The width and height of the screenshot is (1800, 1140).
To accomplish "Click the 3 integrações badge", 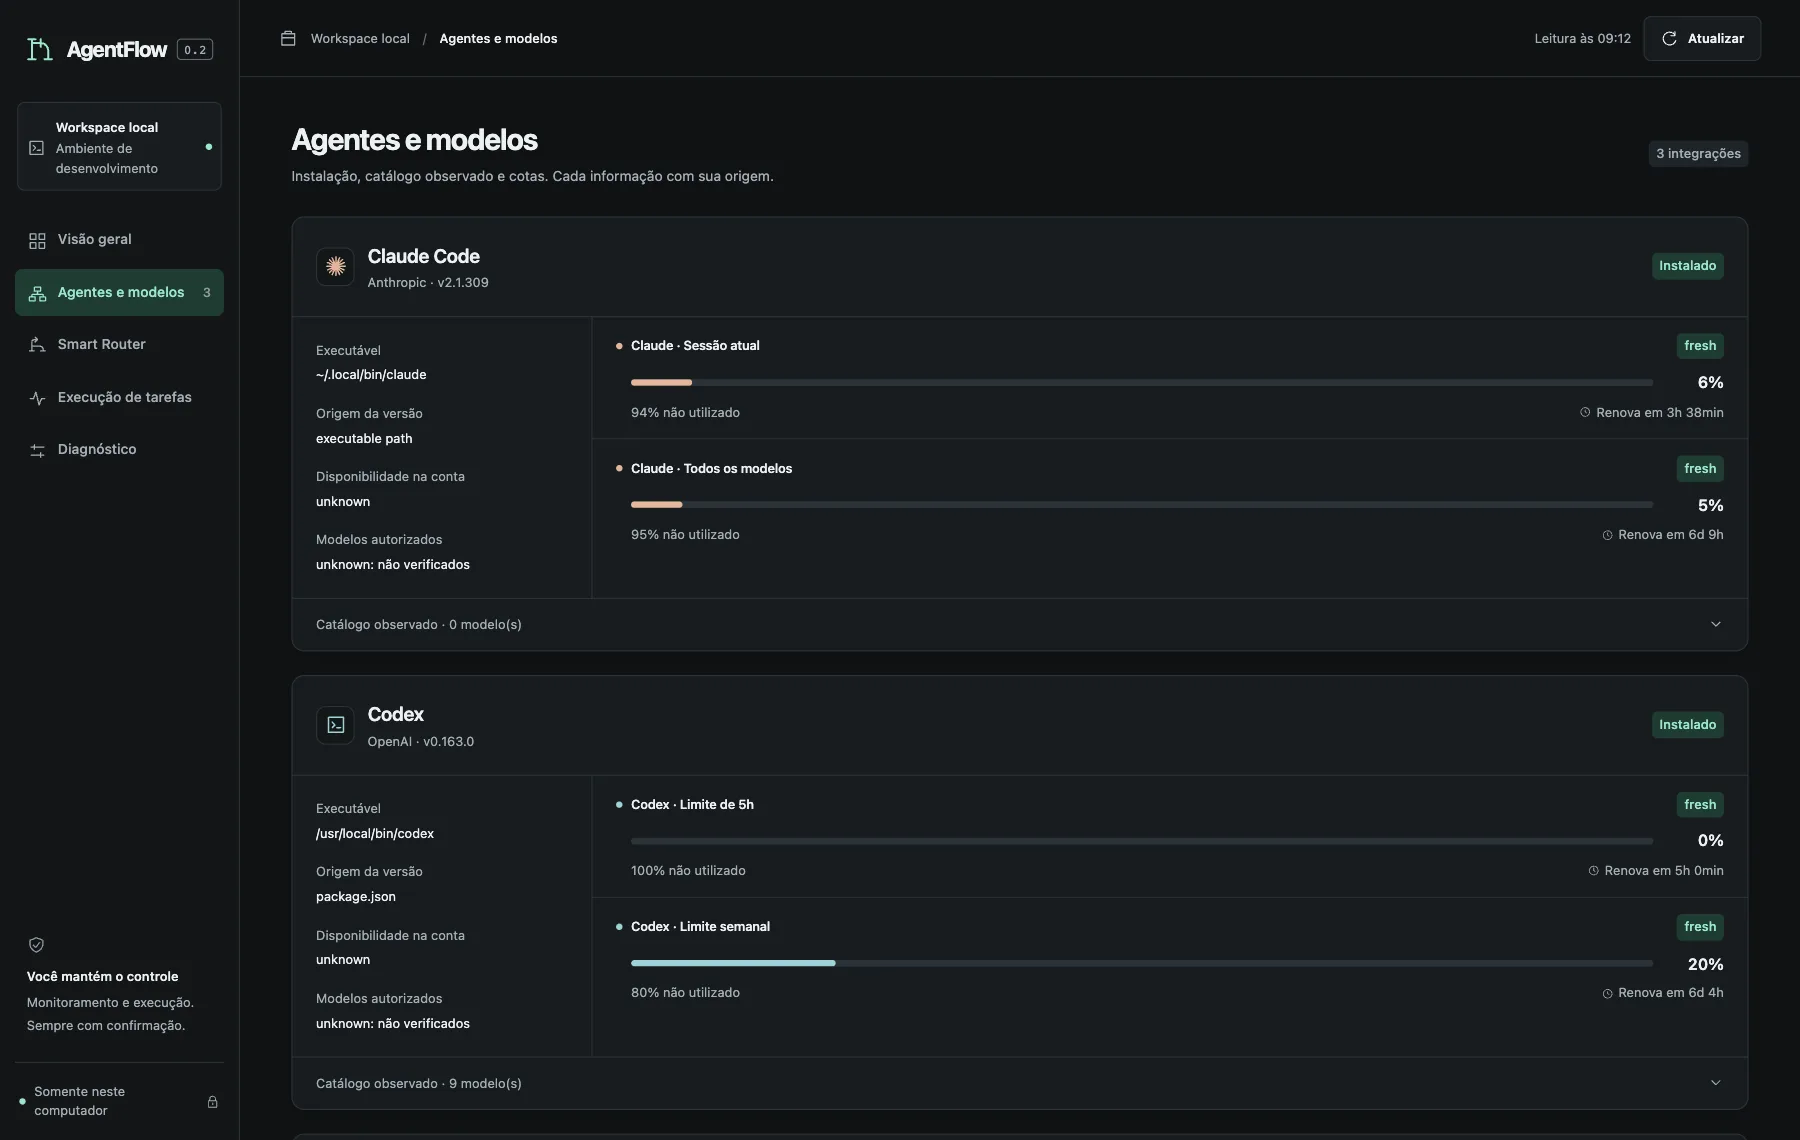I will pyautogui.click(x=1698, y=154).
